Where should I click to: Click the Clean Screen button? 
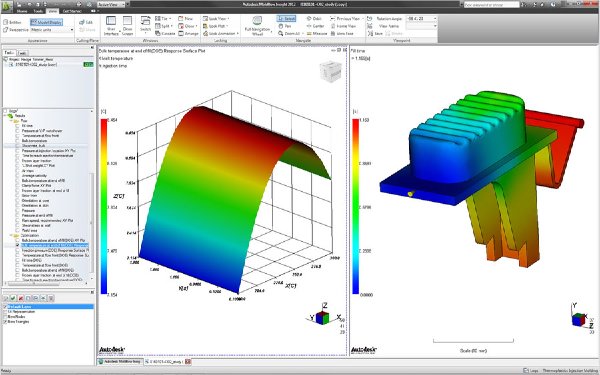coord(127,25)
